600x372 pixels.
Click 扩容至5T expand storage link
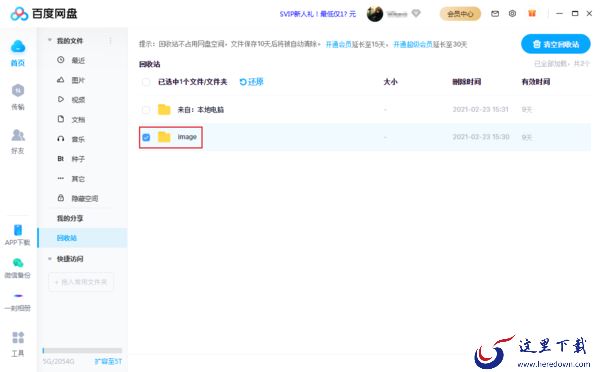108,361
